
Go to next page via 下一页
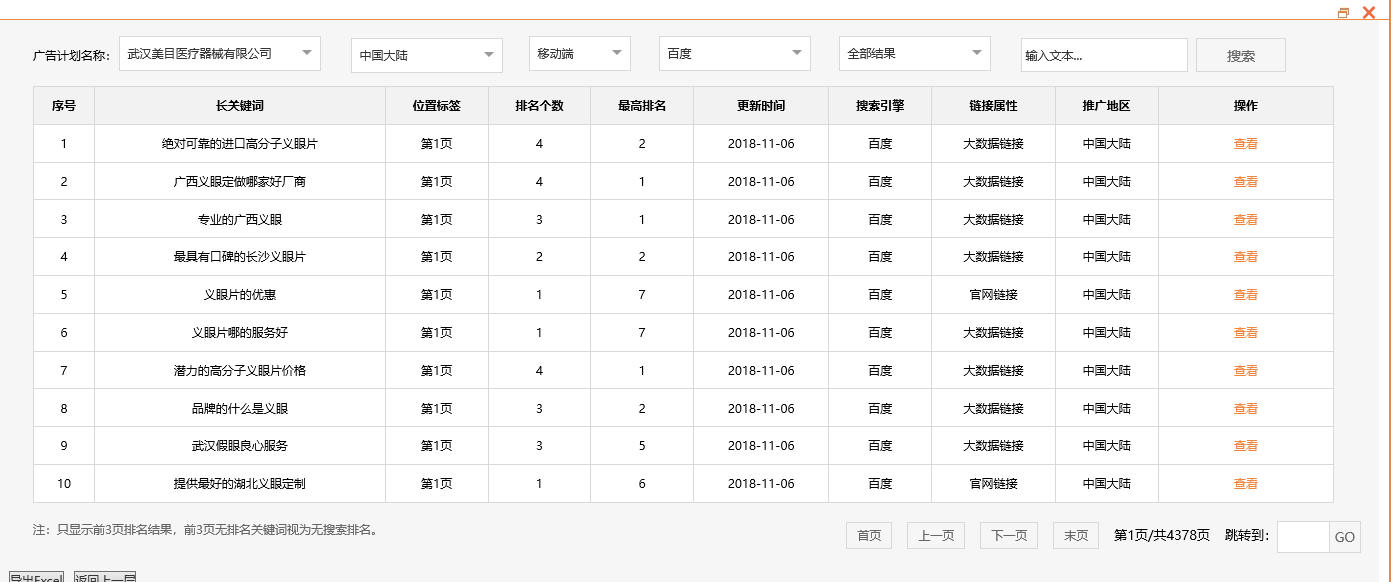point(1009,535)
